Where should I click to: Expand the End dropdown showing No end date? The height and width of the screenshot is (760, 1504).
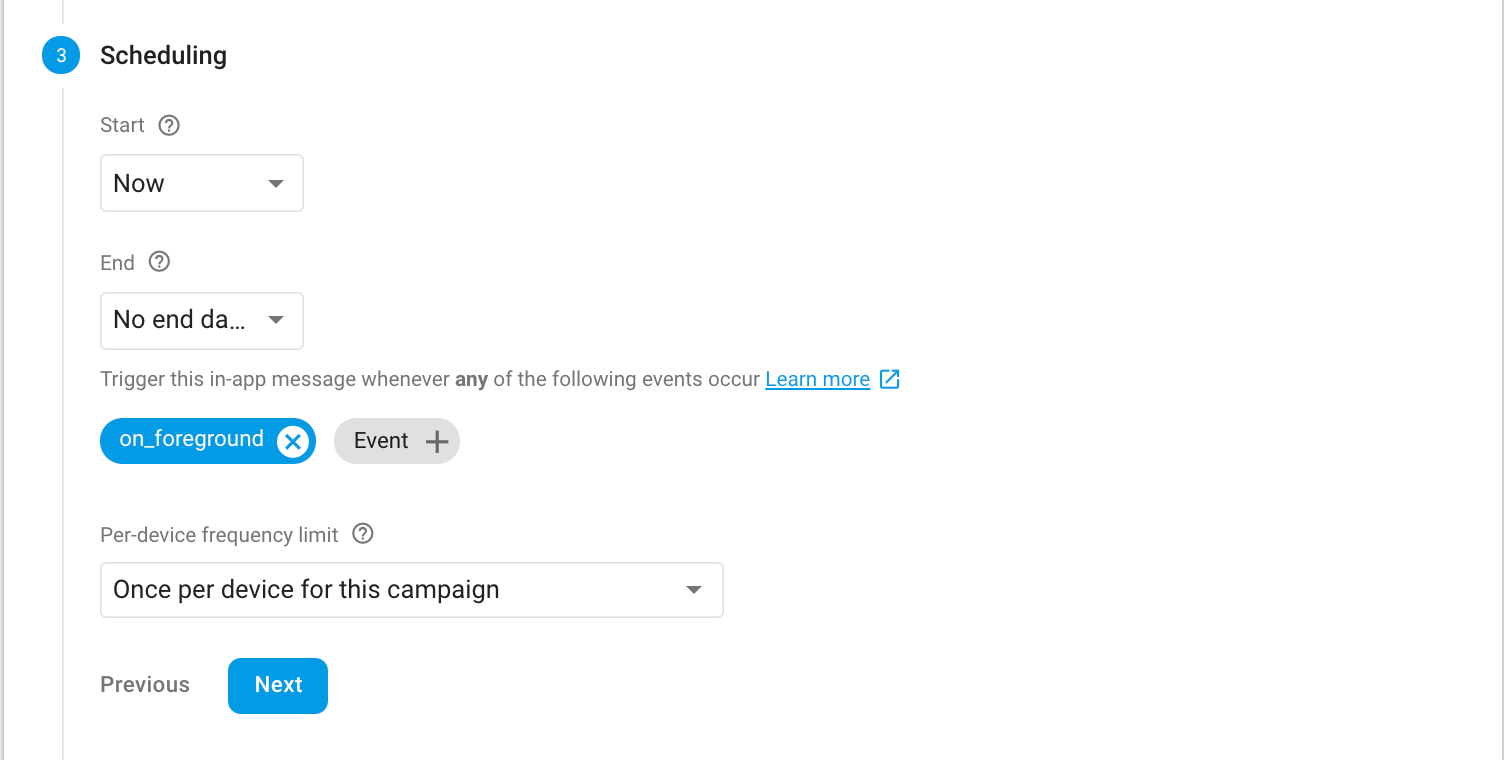201,320
